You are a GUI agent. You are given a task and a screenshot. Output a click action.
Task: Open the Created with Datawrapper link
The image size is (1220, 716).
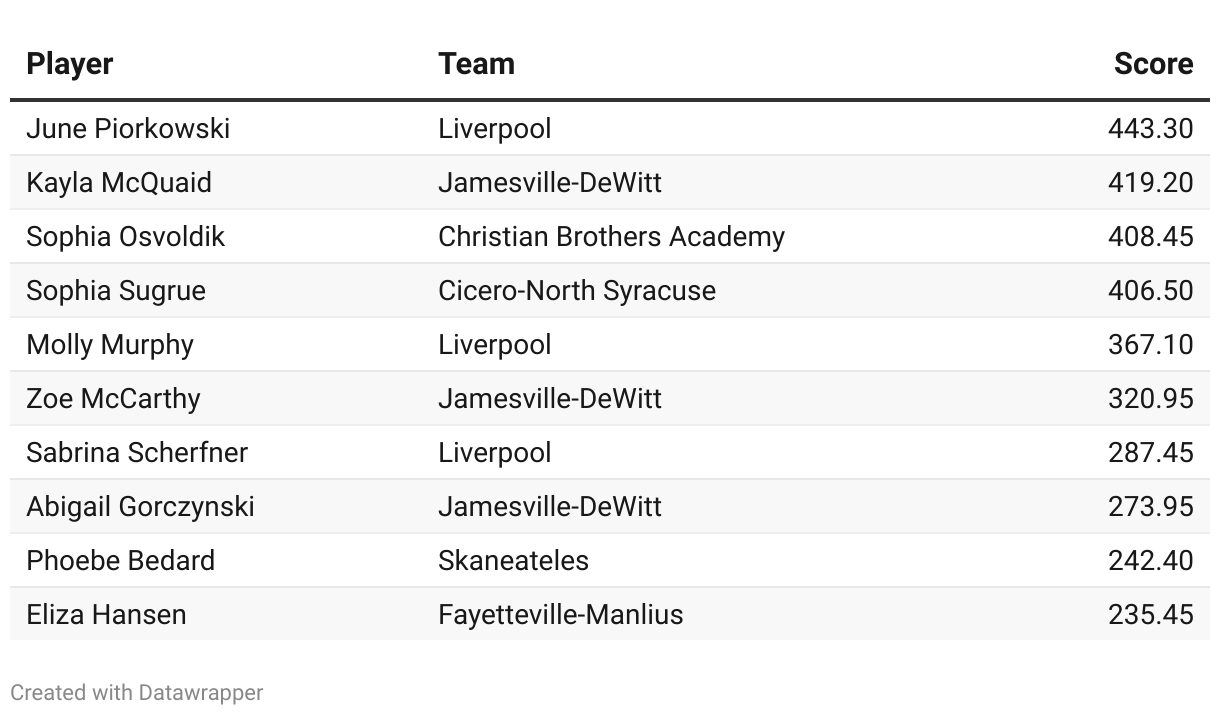137,692
